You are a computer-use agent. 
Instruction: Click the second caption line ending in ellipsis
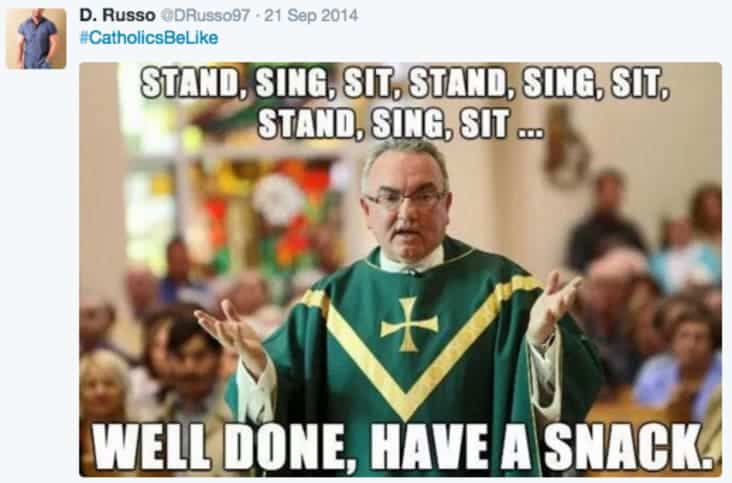coord(401,124)
